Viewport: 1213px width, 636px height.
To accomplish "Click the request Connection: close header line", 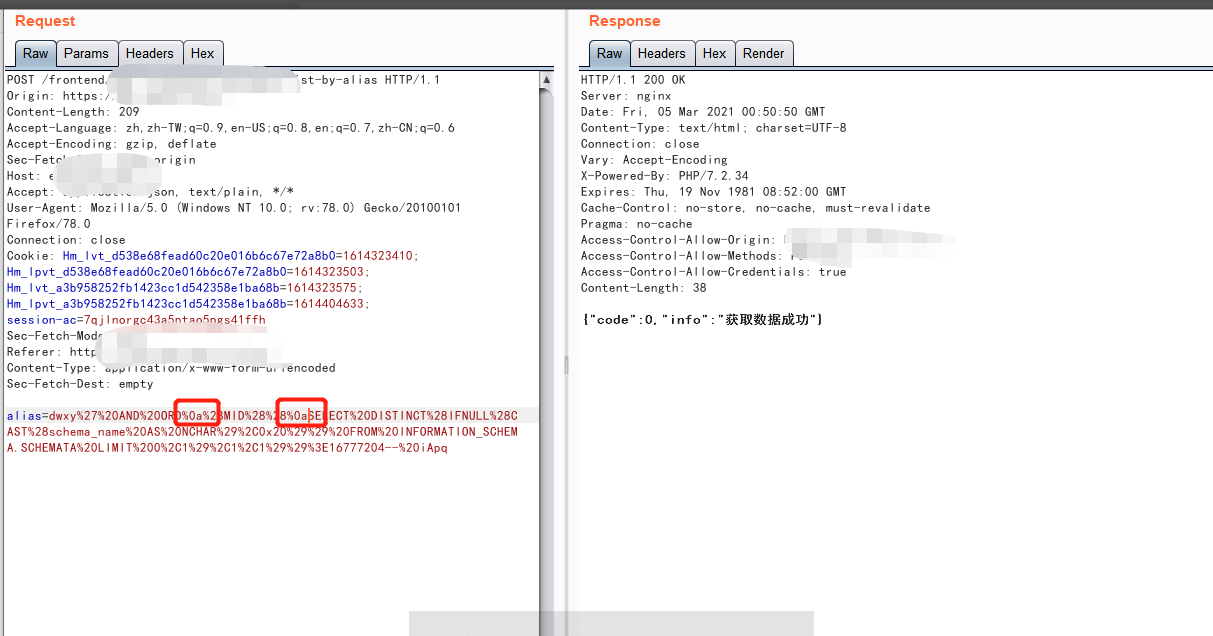I will pos(66,240).
